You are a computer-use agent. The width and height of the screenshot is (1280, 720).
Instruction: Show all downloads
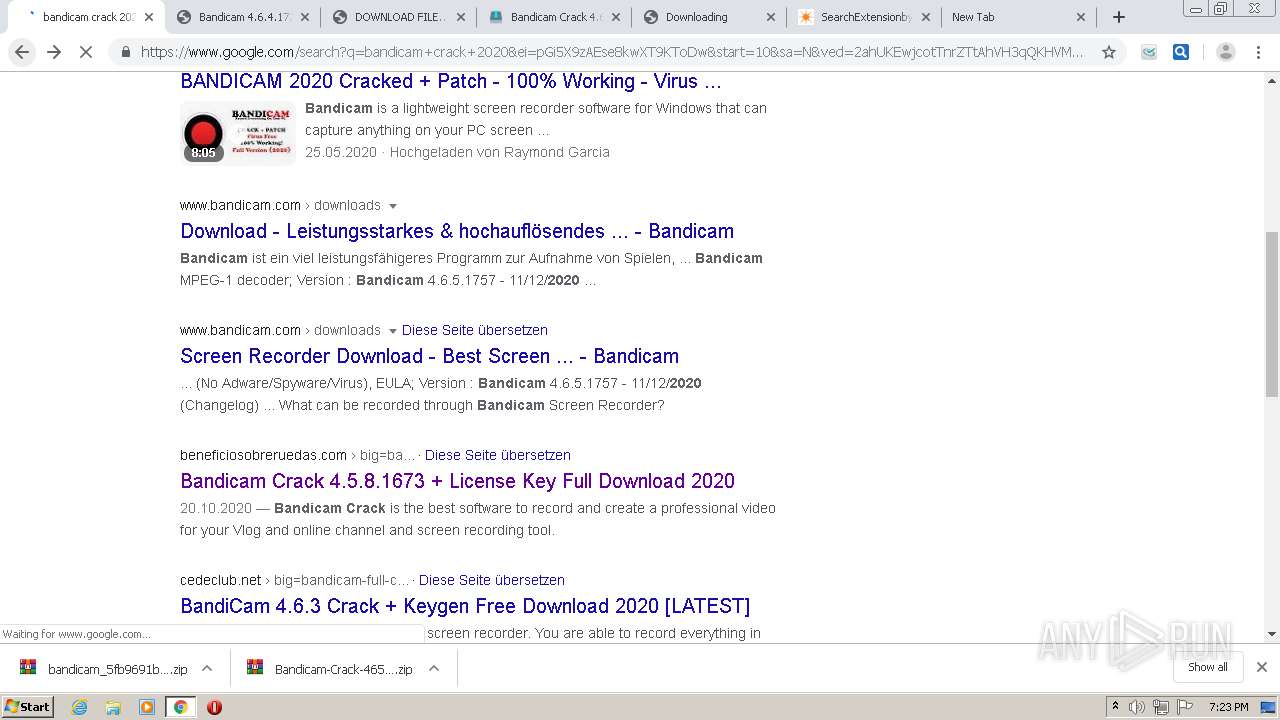pos(1207,667)
